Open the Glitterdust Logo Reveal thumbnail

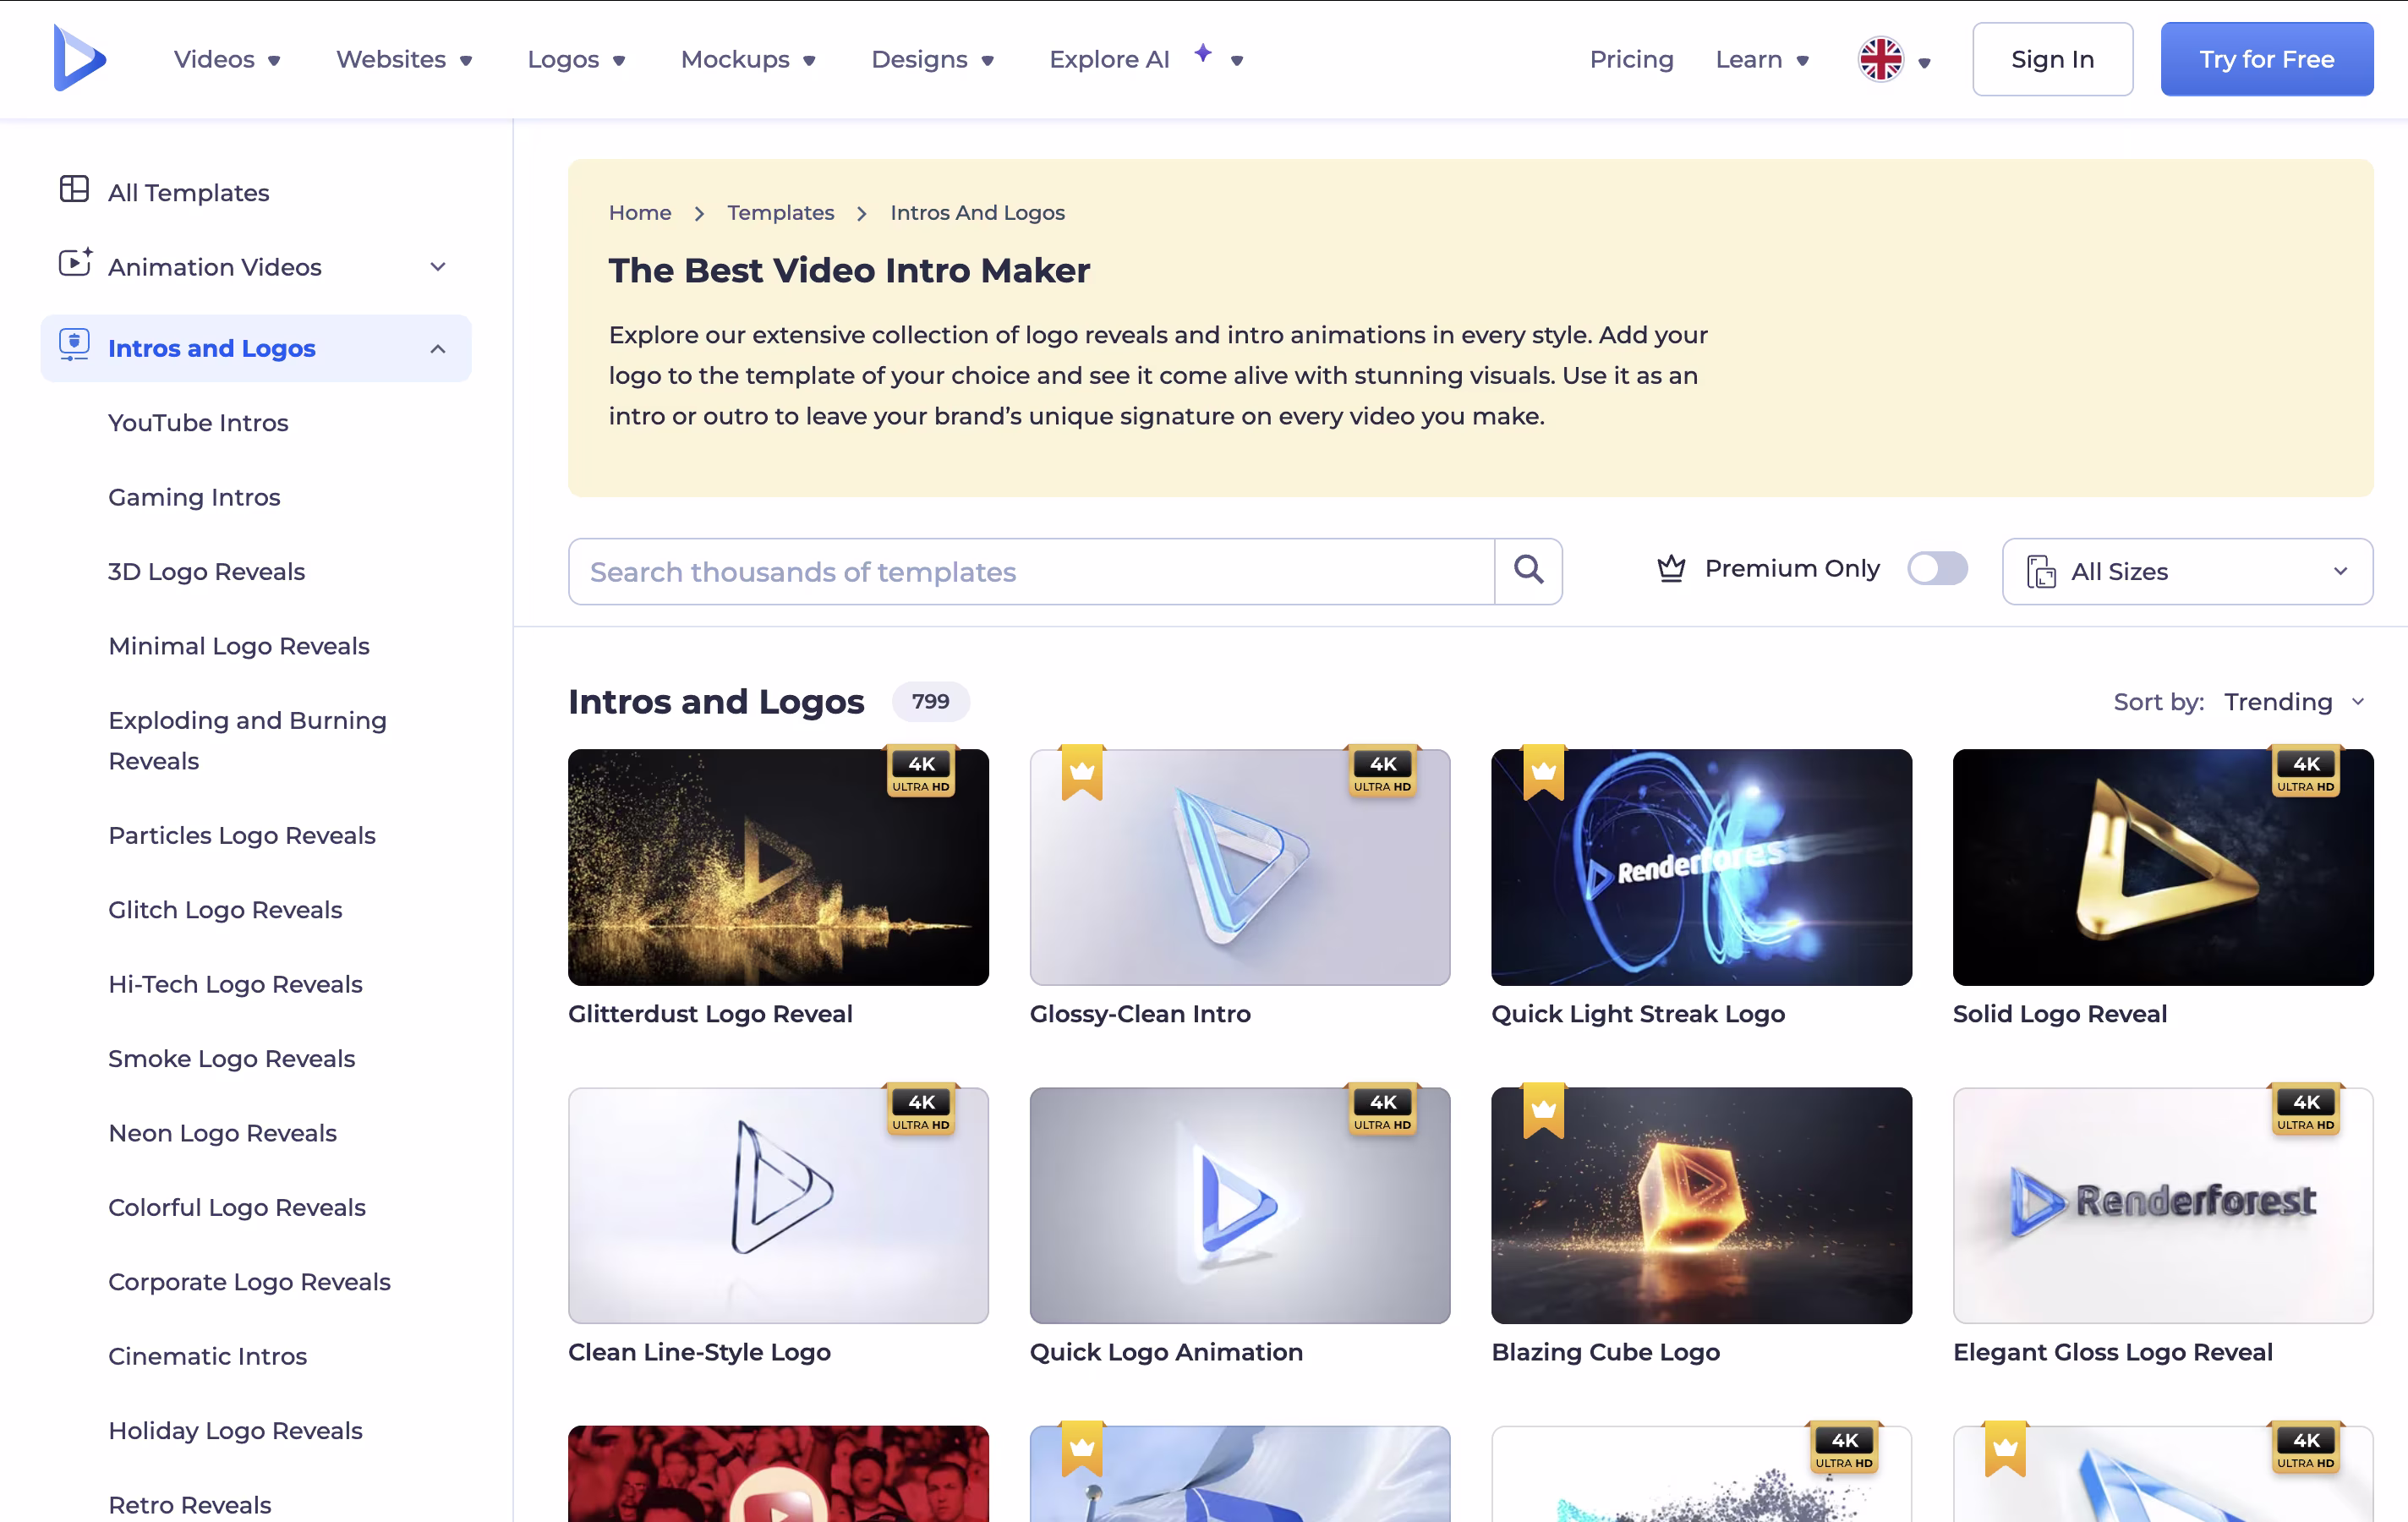778,867
